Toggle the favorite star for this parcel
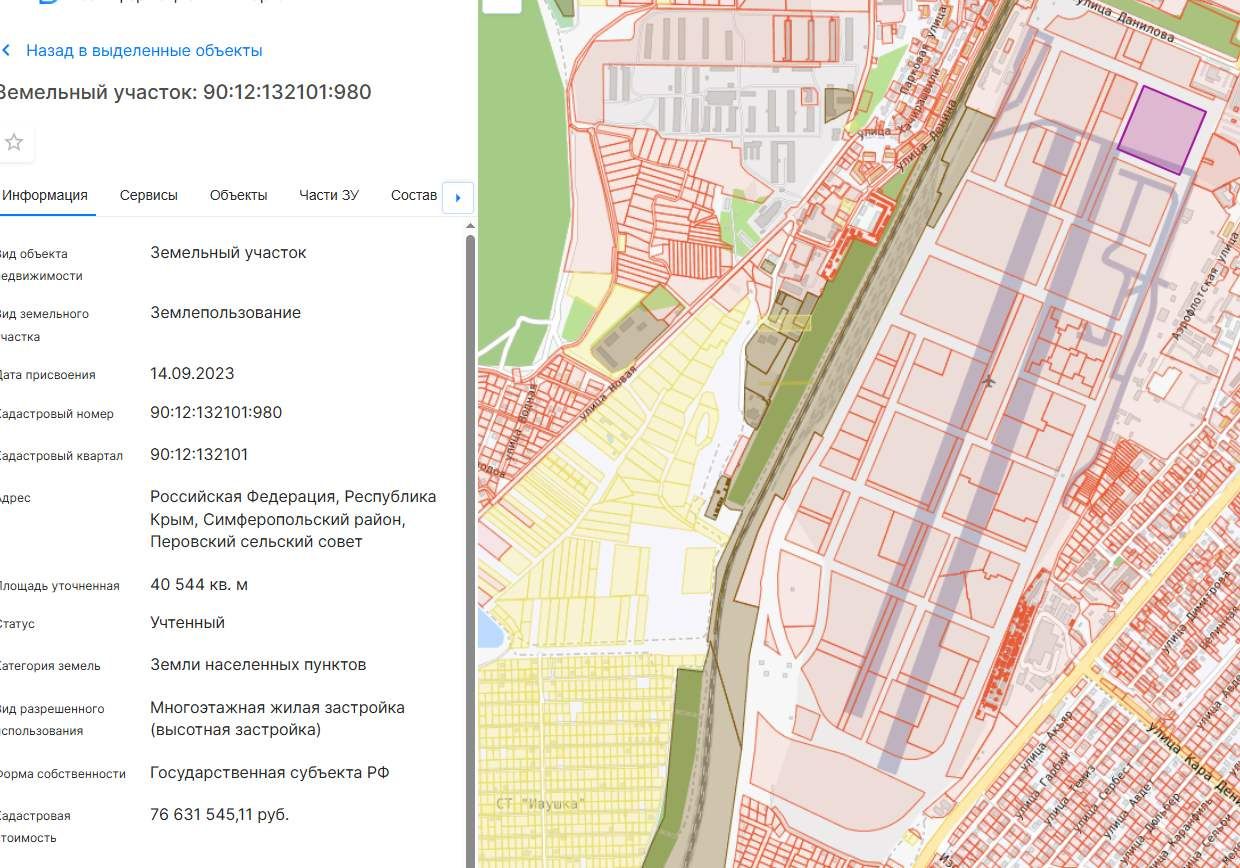The height and width of the screenshot is (868, 1240). point(14,142)
